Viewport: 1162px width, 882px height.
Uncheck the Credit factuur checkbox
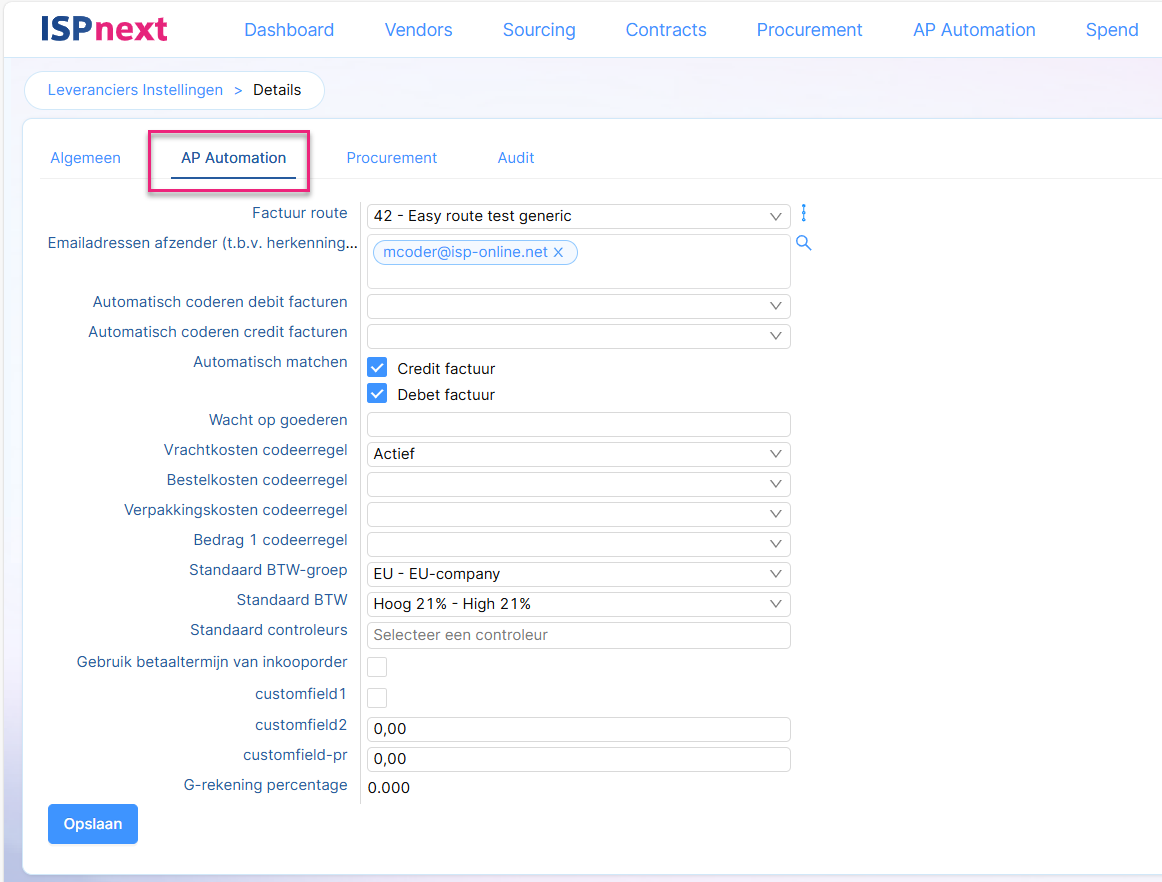click(377, 368)
